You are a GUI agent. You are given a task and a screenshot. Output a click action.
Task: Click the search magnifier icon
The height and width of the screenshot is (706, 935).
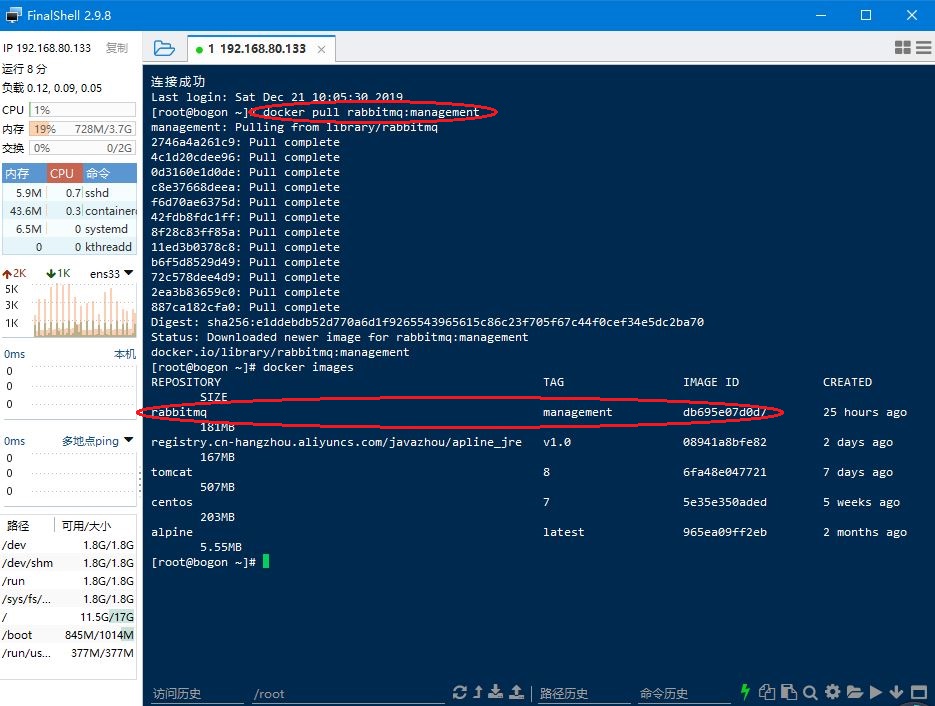(x=810, y=692)
